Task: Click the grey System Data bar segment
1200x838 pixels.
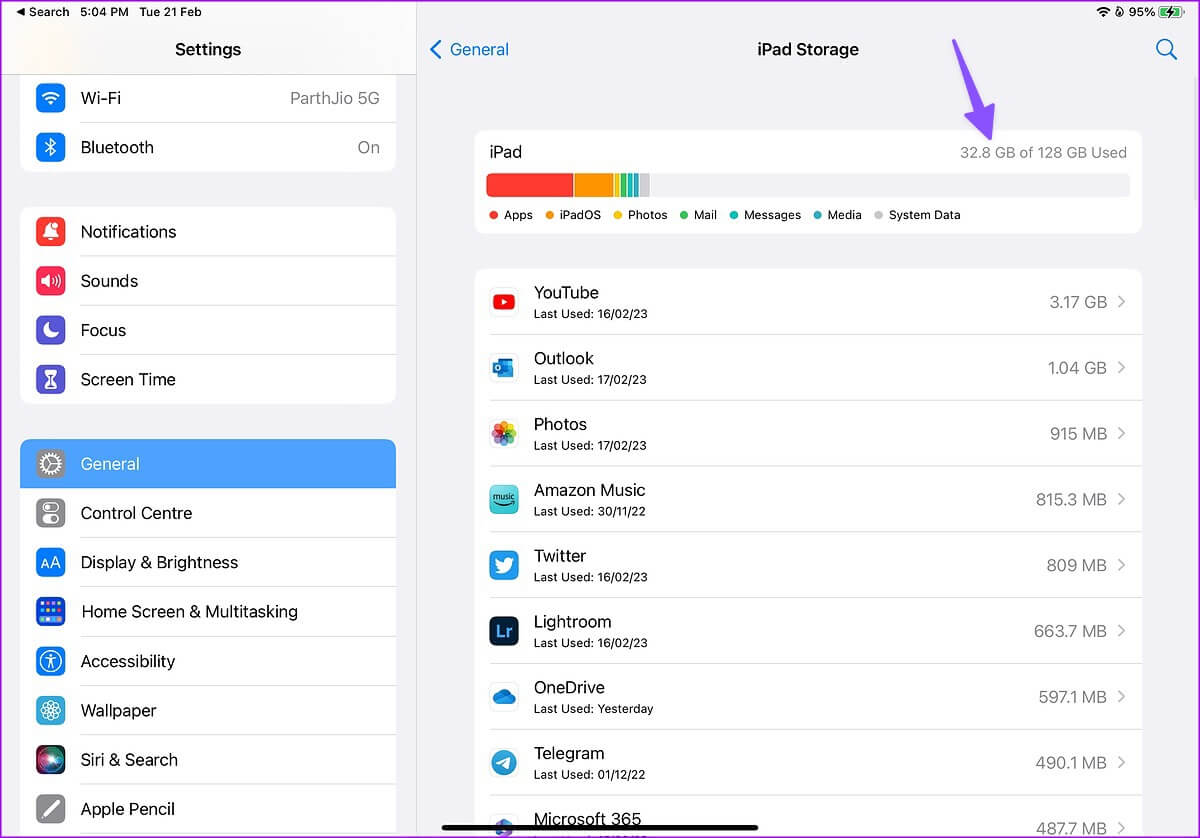Action: pyautogui.click(x=645, y=185)
